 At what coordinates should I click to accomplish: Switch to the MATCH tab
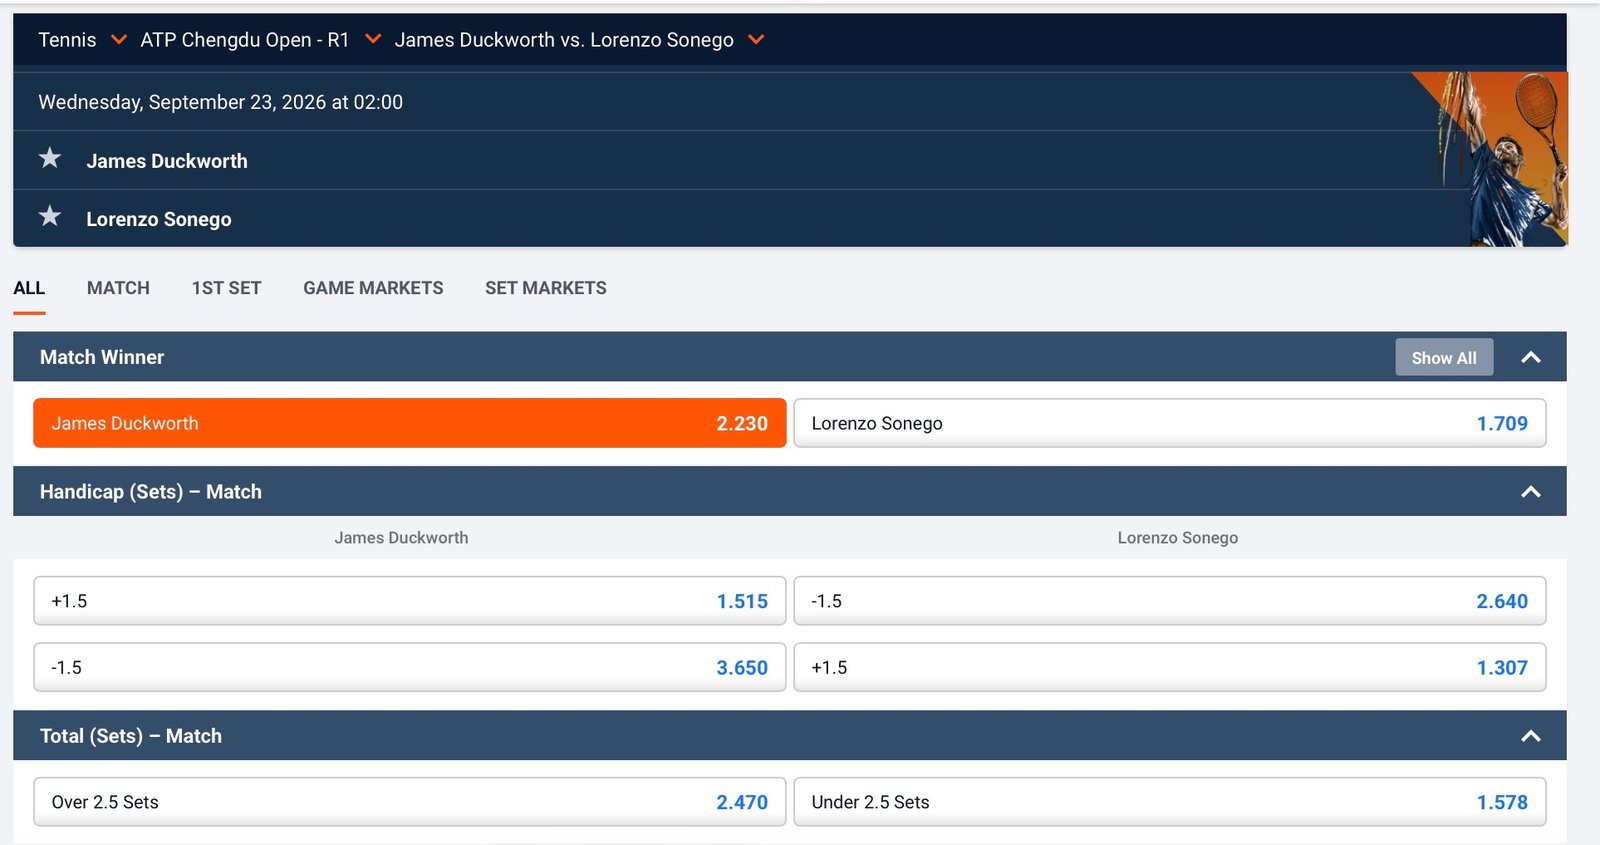pyautogui.click(x=118, y=288)
